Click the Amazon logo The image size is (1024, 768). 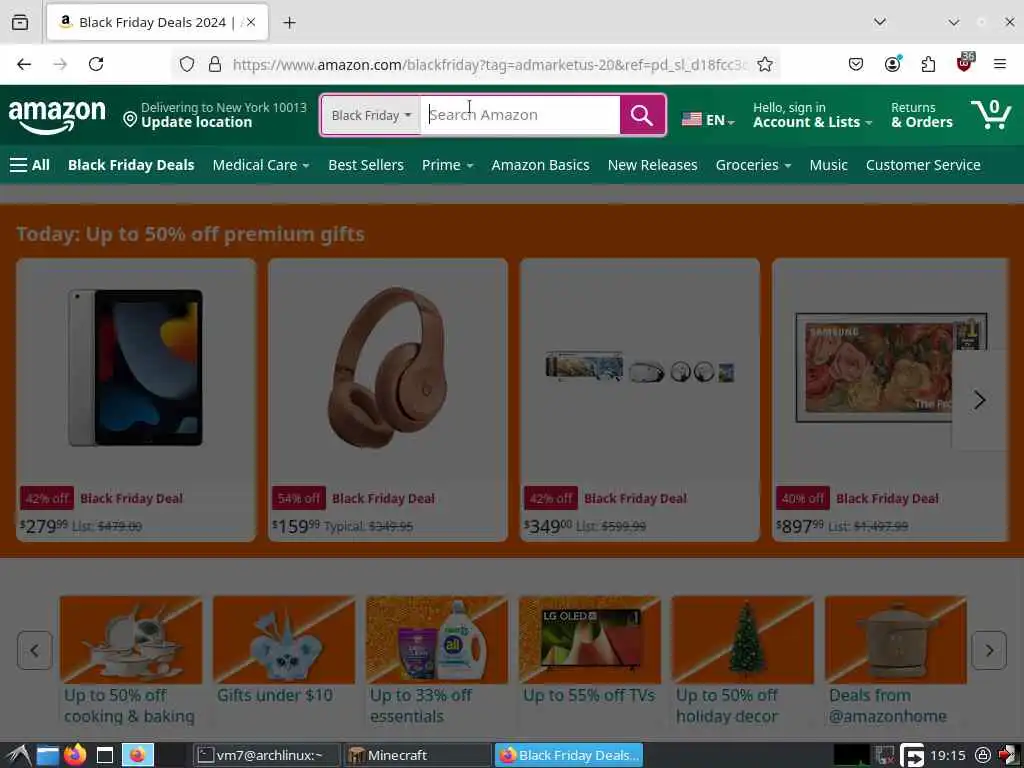click(x=57, y=116)
